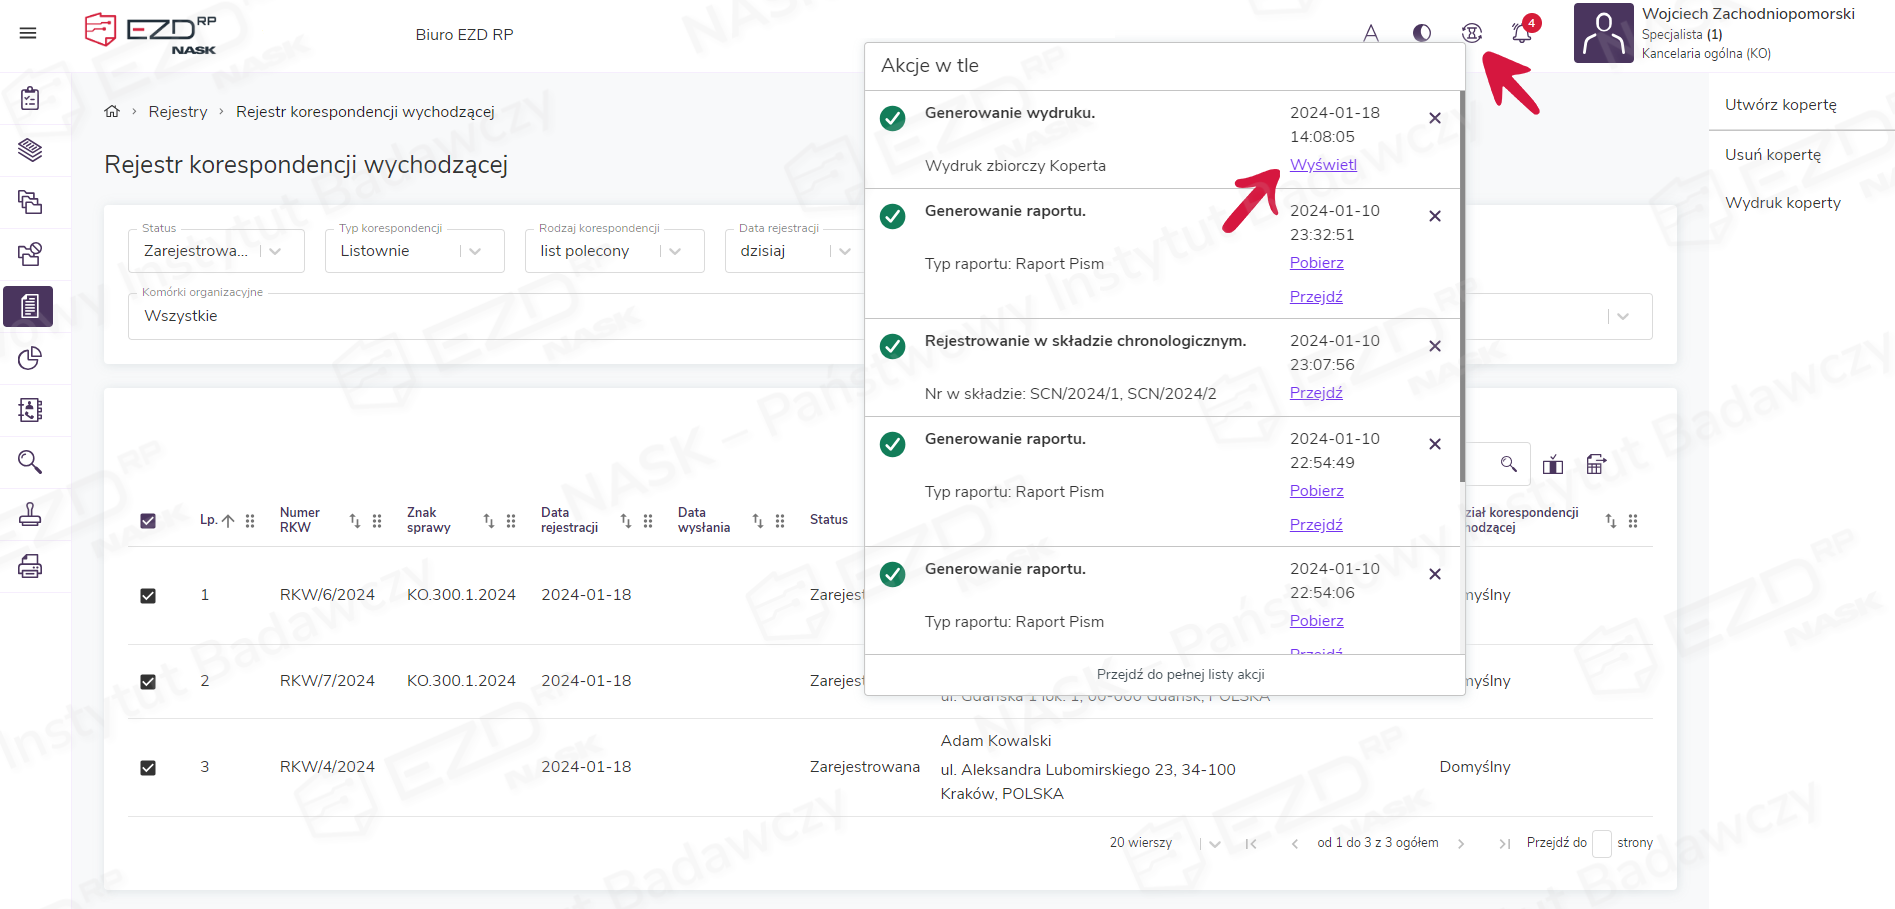Click the font size A icon
Image resolution: width=1895 pixels, height=909 pixels.
click(1370, 33)
